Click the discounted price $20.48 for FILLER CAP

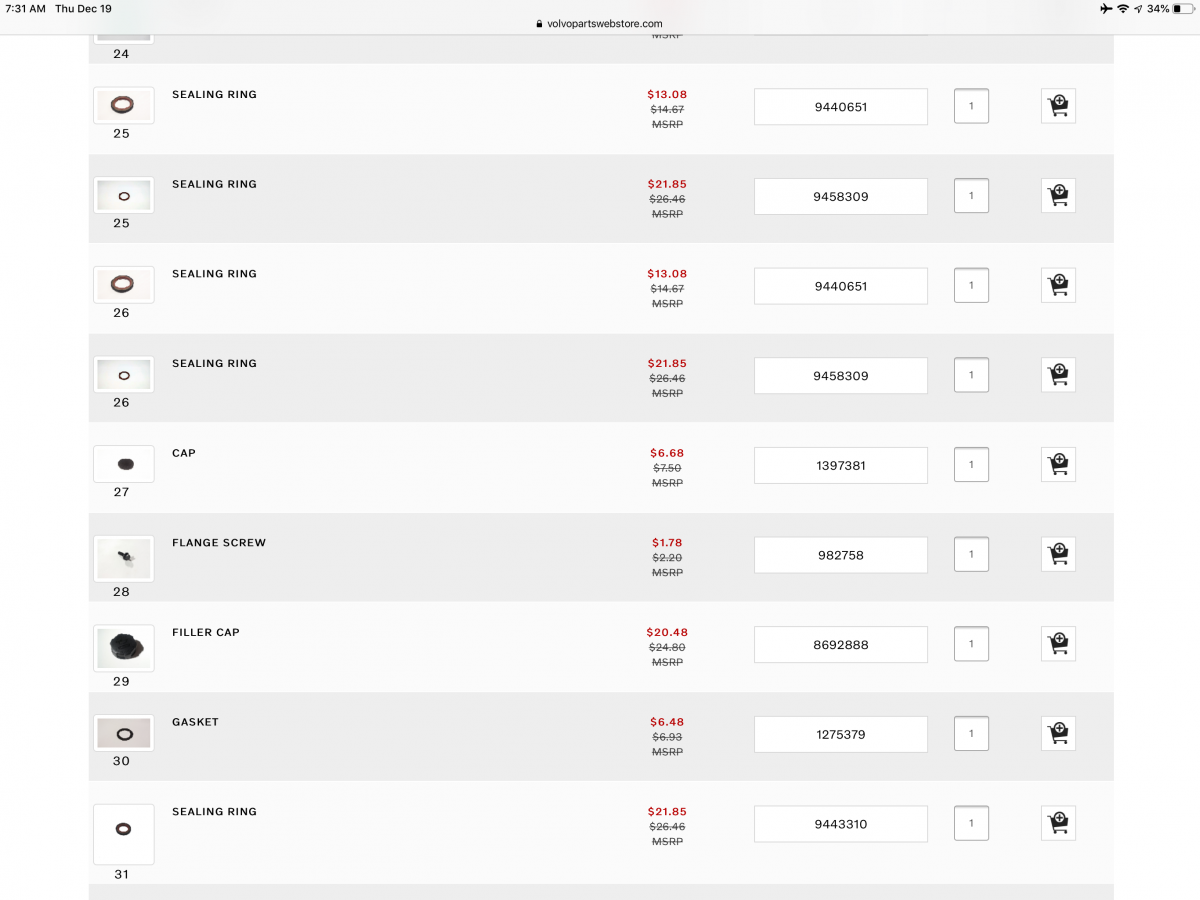tap(667, 632)
